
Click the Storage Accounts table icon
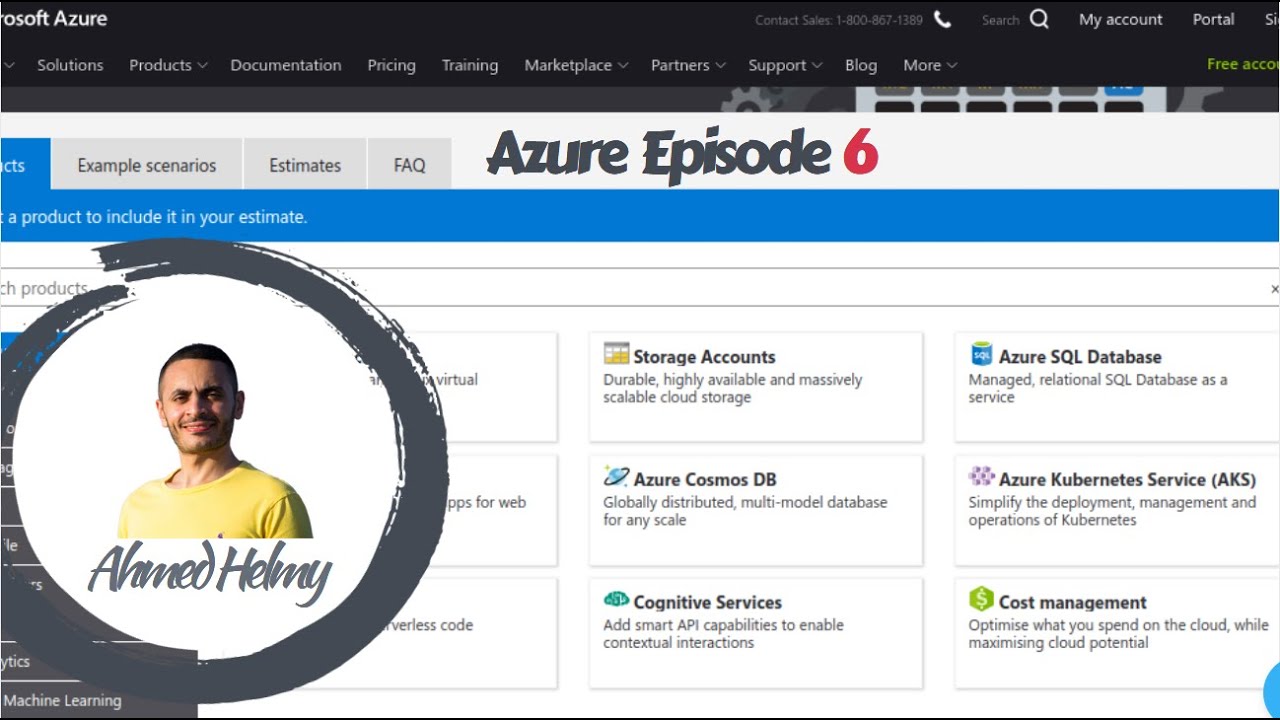(616, 354)
